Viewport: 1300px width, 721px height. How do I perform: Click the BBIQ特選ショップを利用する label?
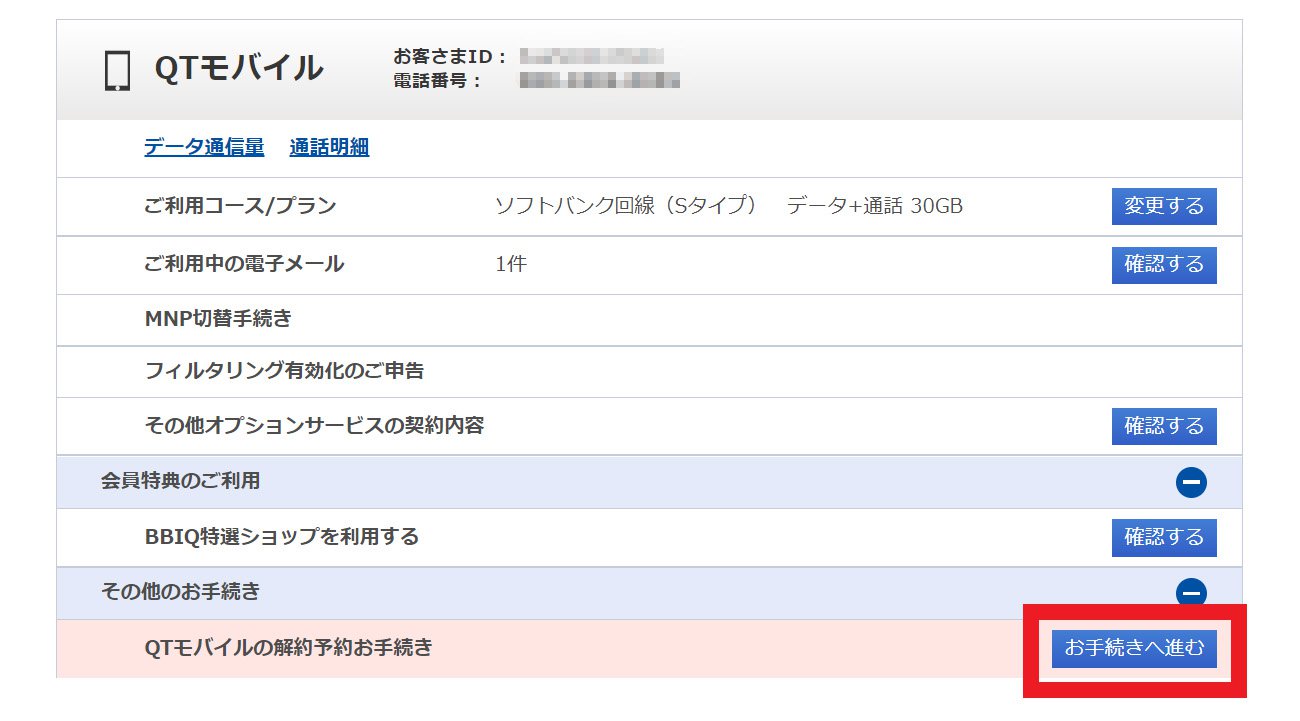tap(282, 537)
